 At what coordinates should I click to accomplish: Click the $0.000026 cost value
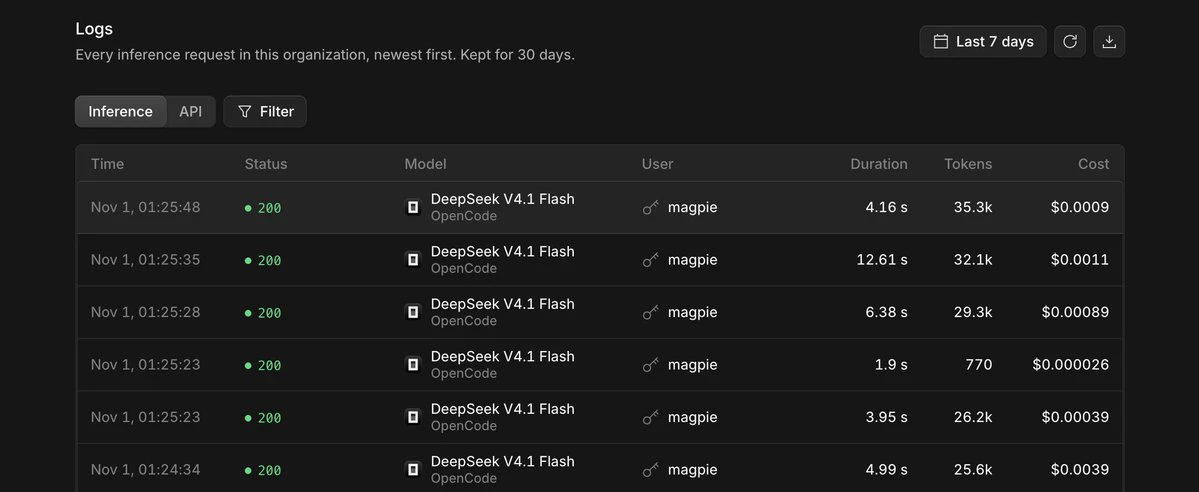[x=1071, y=365]
